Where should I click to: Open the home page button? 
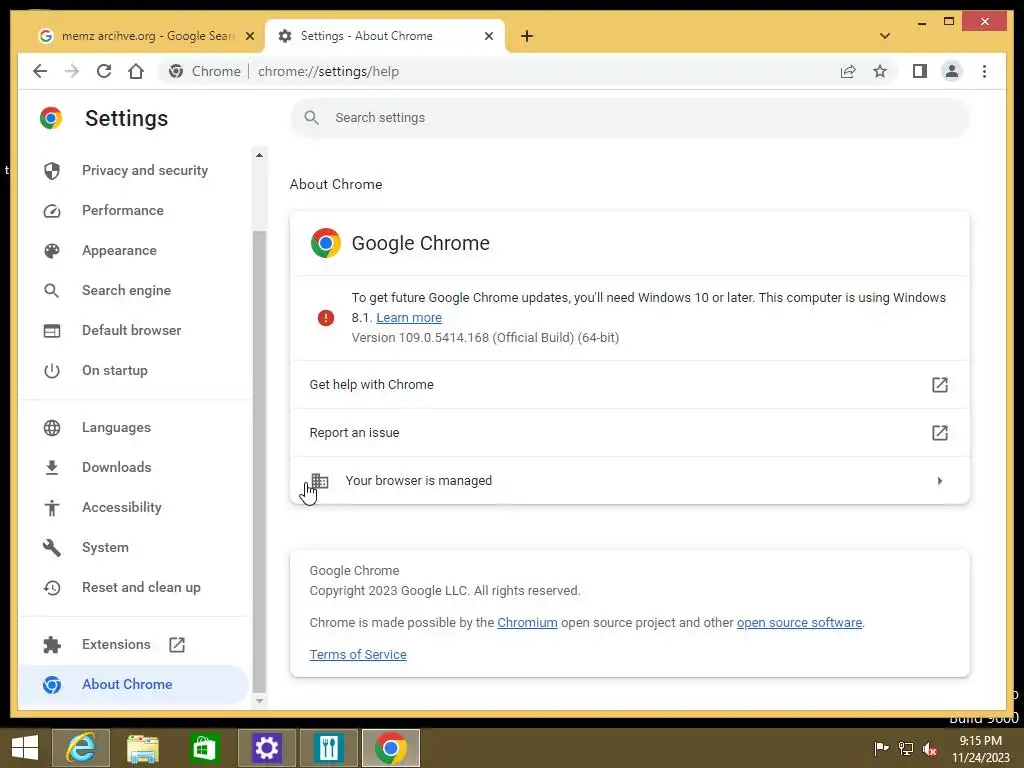136,71
